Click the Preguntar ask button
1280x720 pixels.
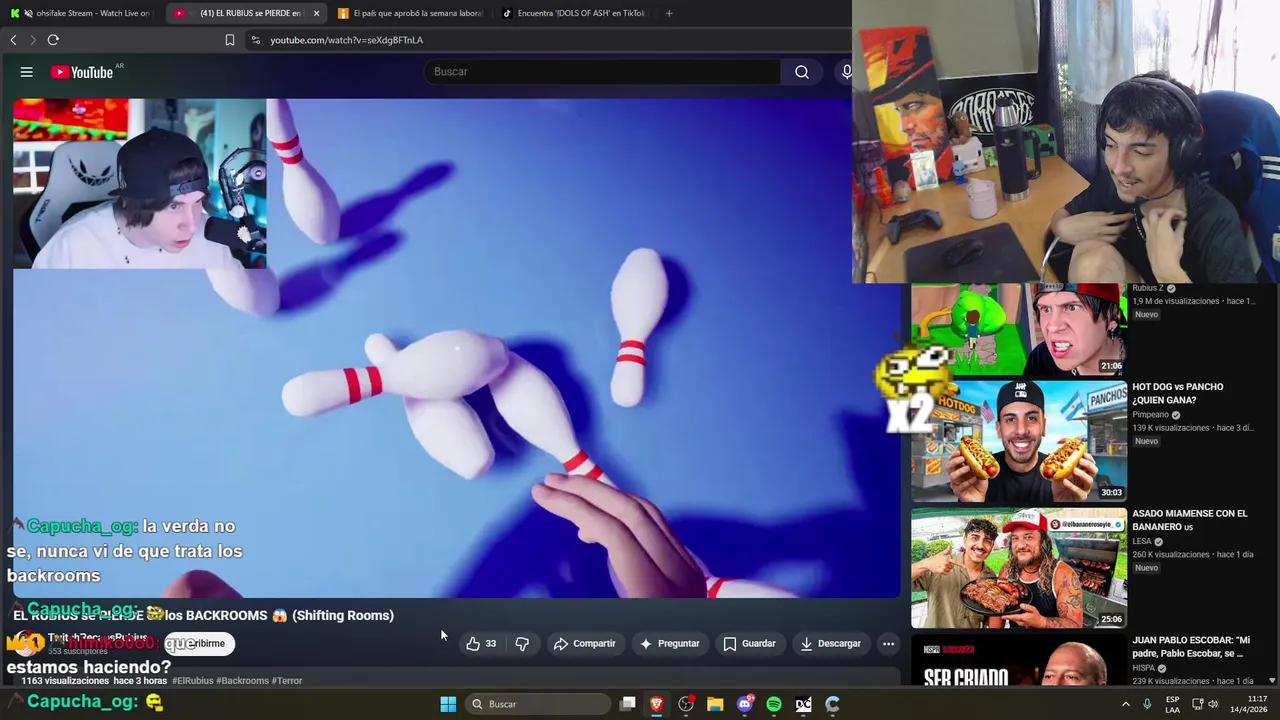click(670, 644)
